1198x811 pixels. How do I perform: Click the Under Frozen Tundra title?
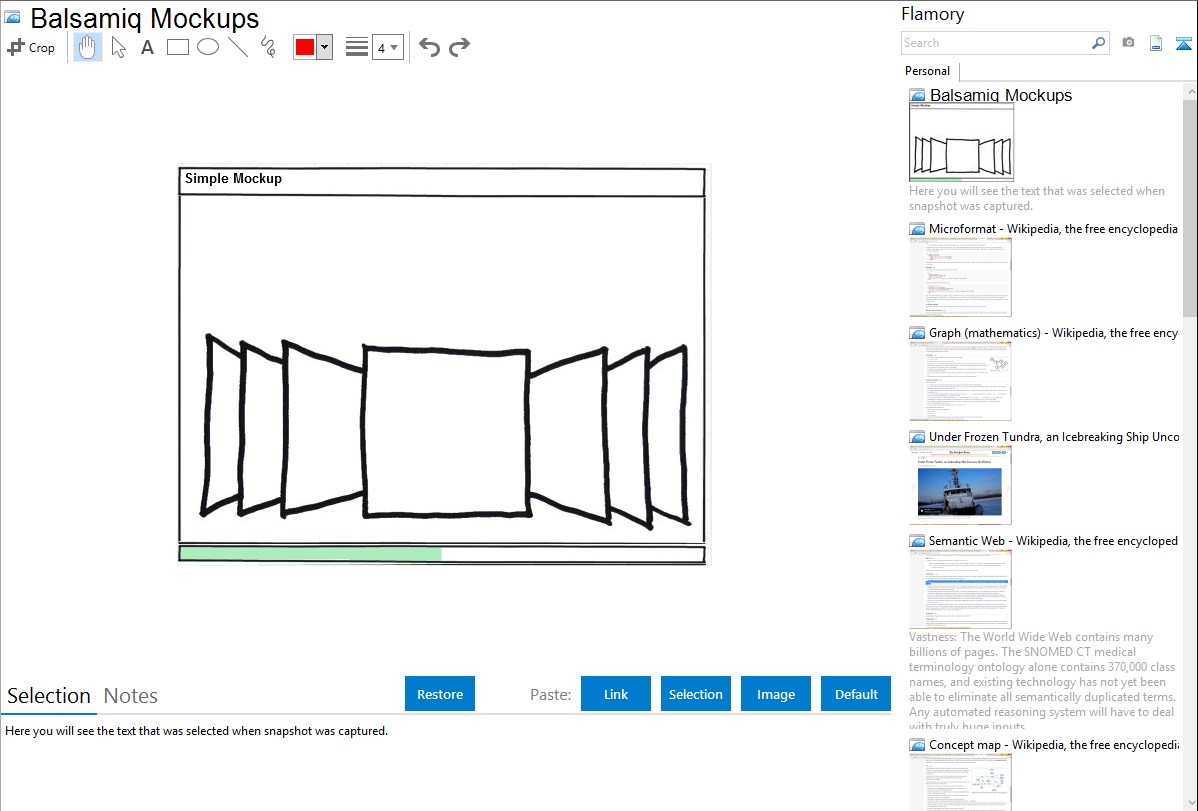(1054, 436)
